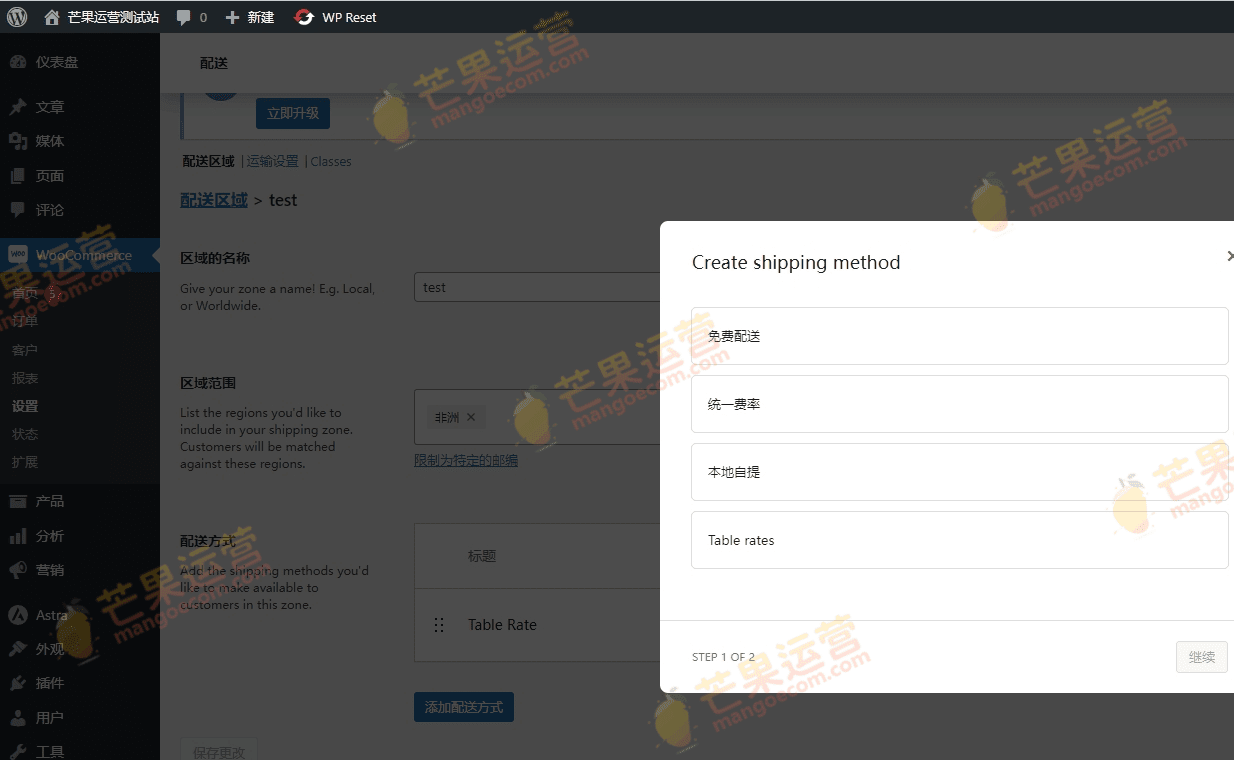1234x760 pixels.
Task: Open the 状态 submenu item
Action: 25,434
